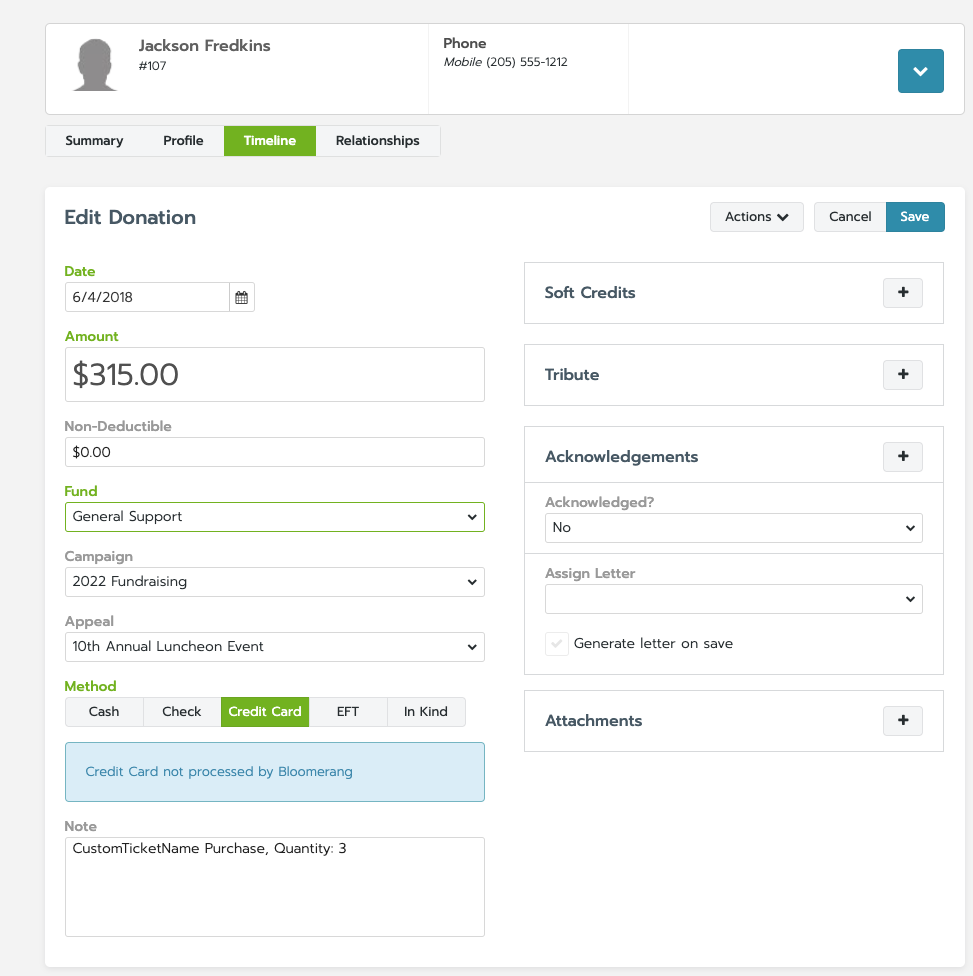Add a soft credit with plus icon
The image size is (973, 976).
(x=903, y=293)
